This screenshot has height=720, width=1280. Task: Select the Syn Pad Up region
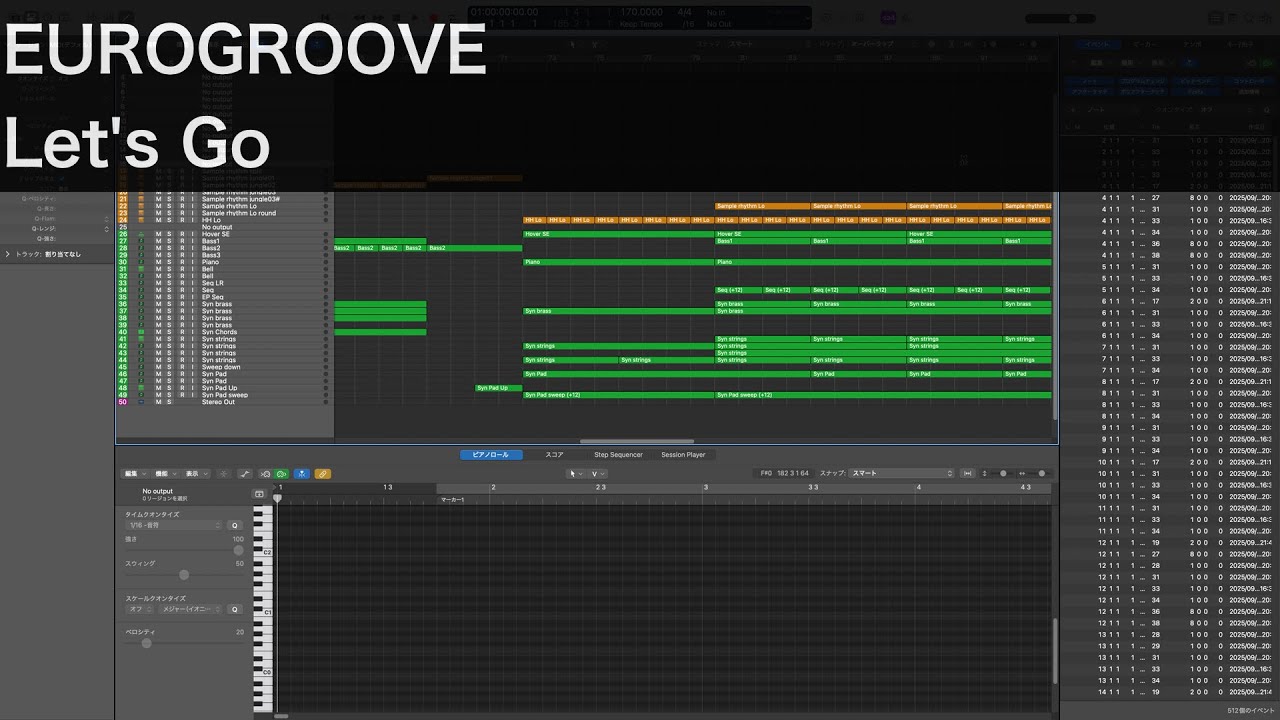point(498,388)
